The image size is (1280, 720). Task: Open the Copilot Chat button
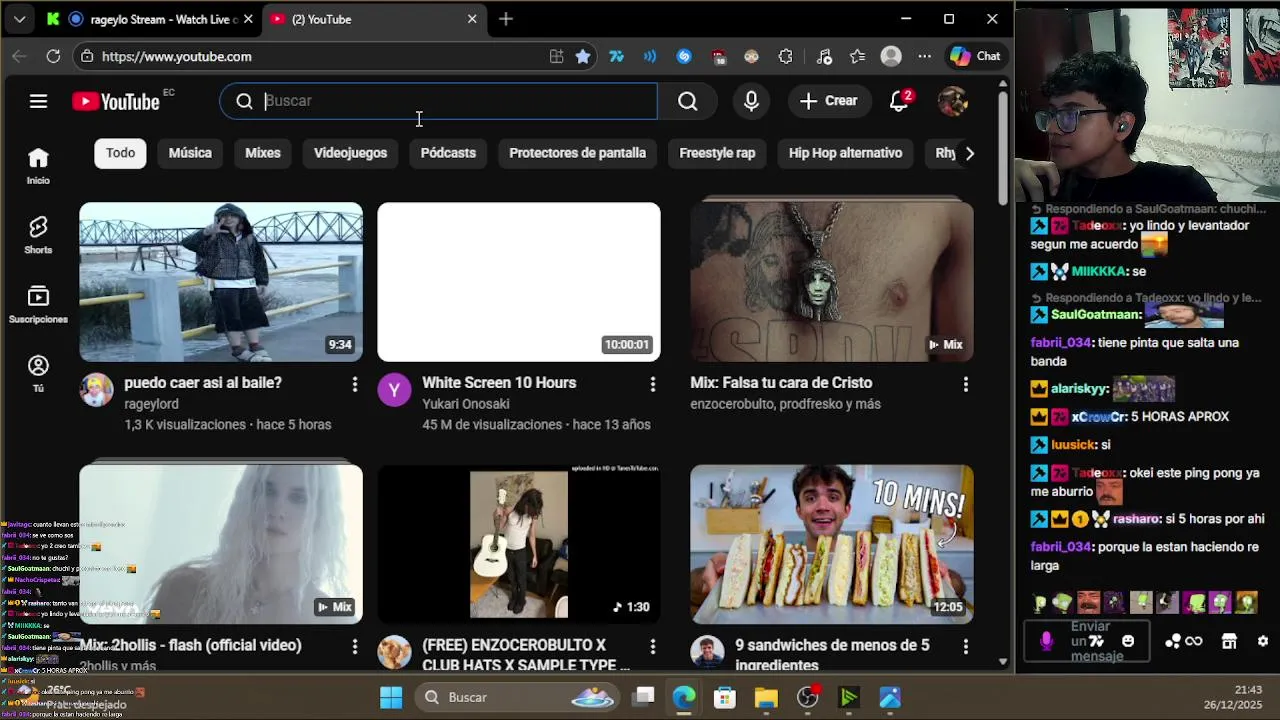coord(975,57)
